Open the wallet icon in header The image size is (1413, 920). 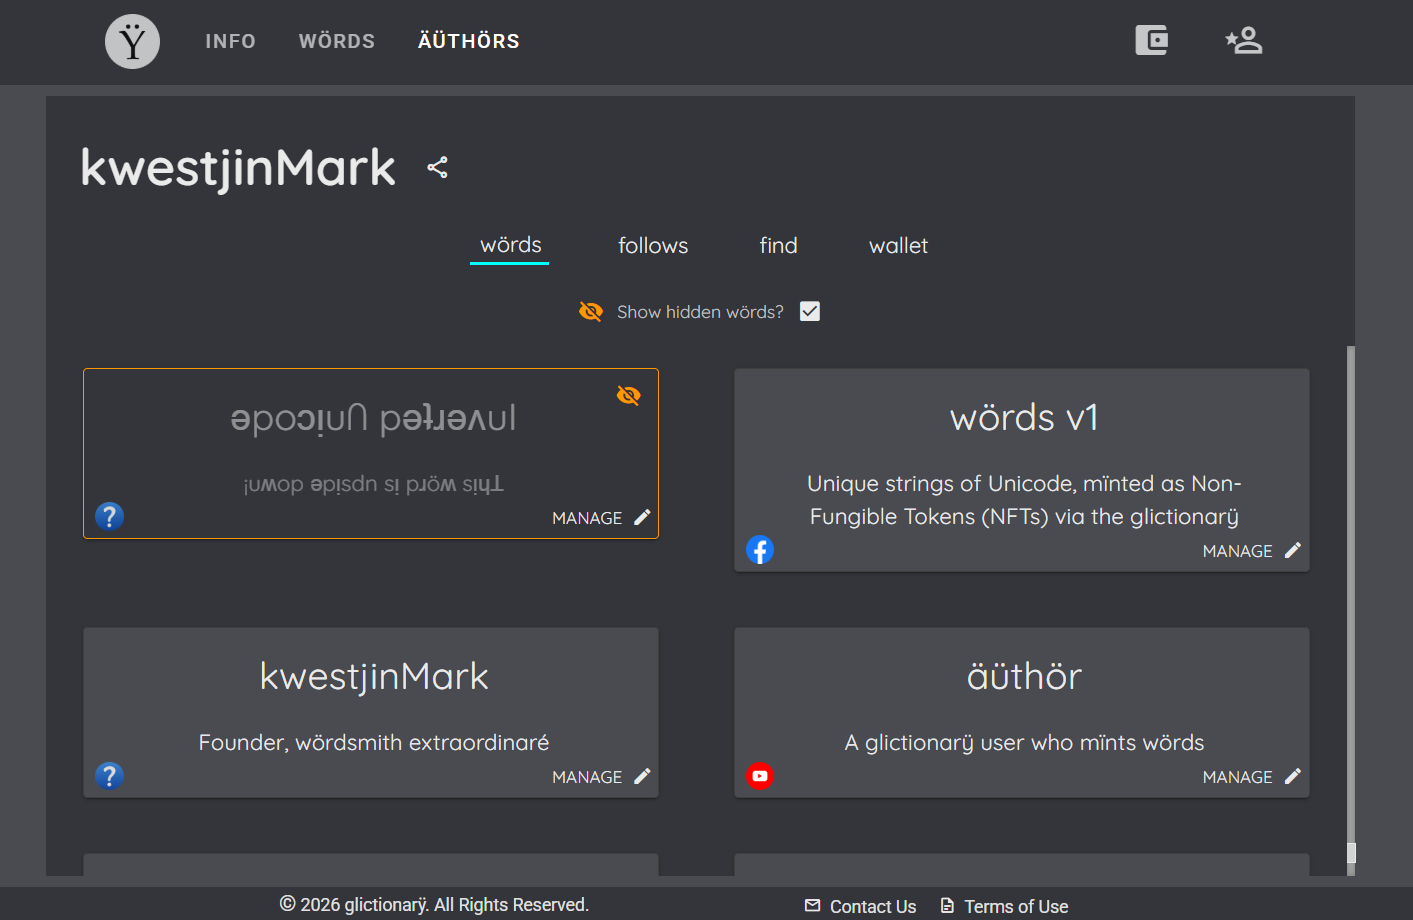tap(1152, 40)
